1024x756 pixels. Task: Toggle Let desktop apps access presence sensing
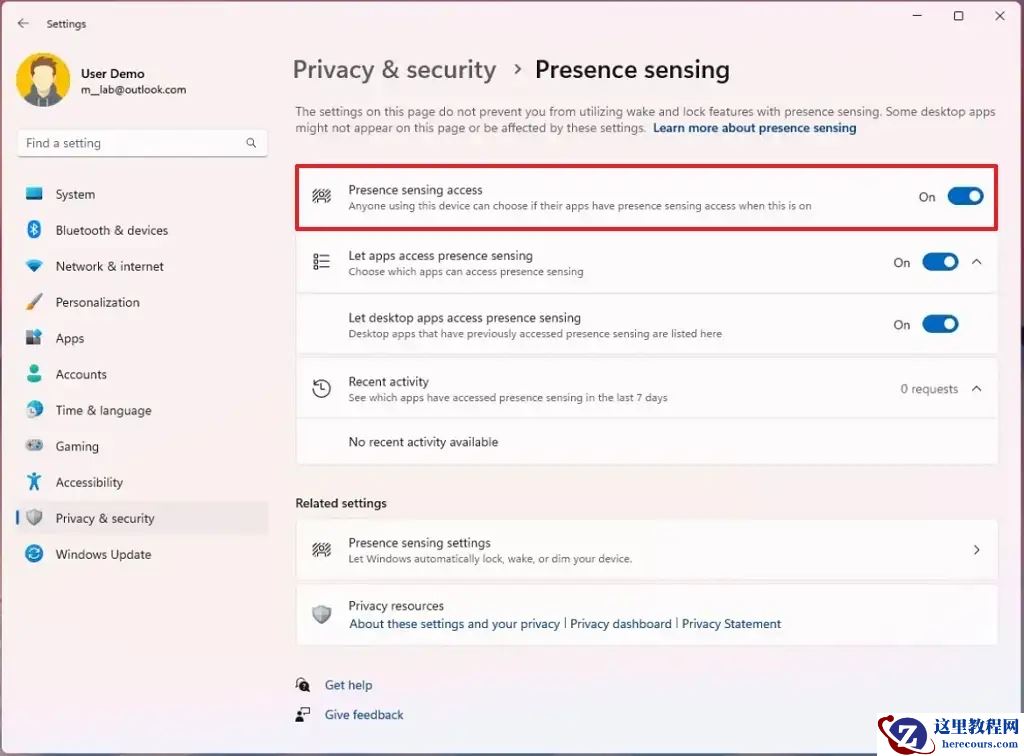pos(940,324)
